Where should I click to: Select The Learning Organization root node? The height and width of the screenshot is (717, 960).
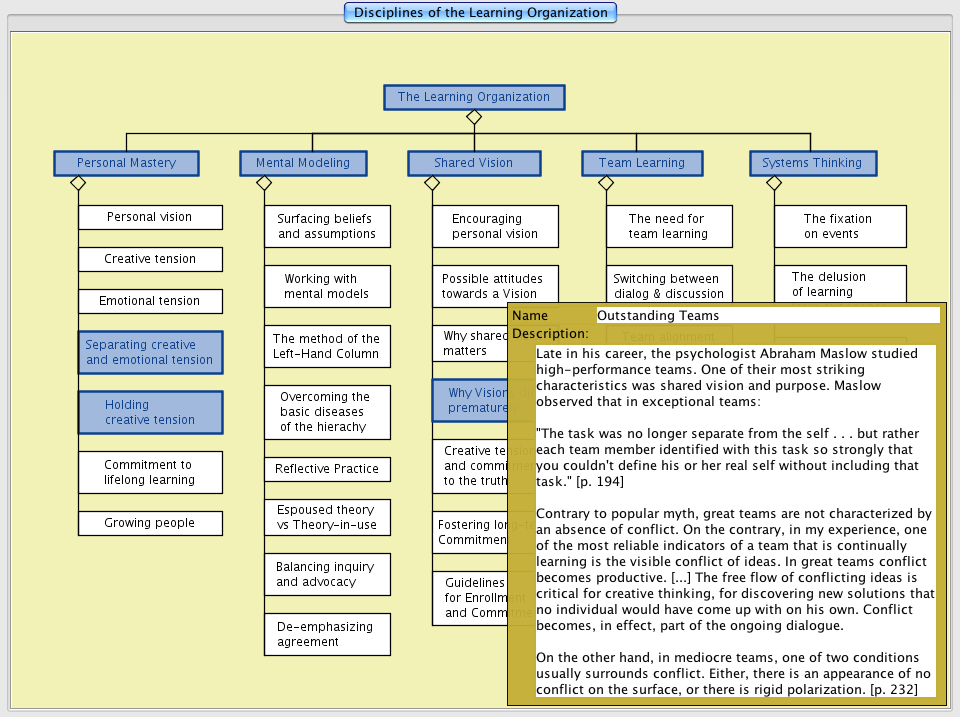point(474,97)
